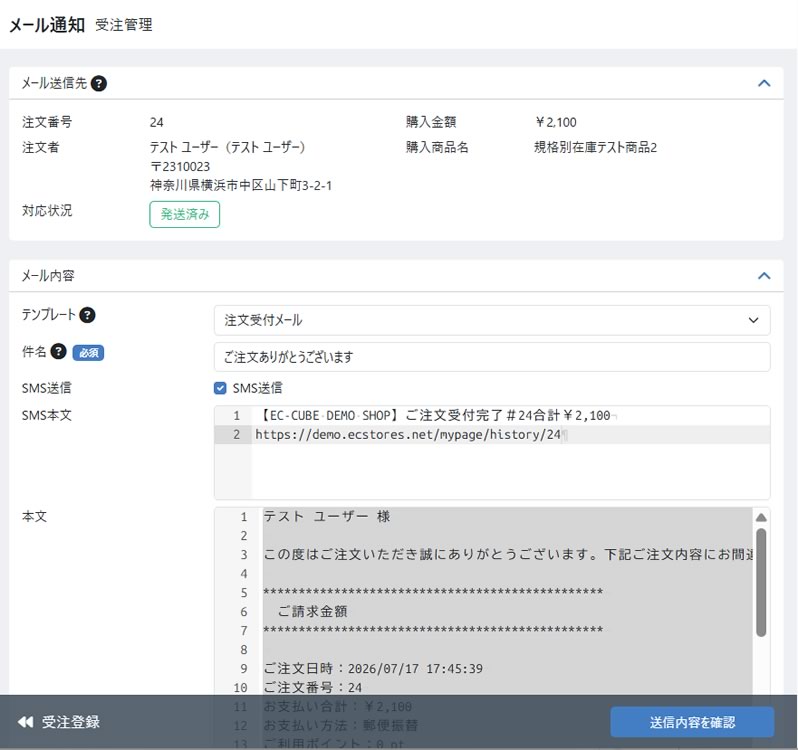Click the double-arrow back icon next to 受注登録
Image resolution: width=798 pixels, height=750 pixels.
(25, 722)
